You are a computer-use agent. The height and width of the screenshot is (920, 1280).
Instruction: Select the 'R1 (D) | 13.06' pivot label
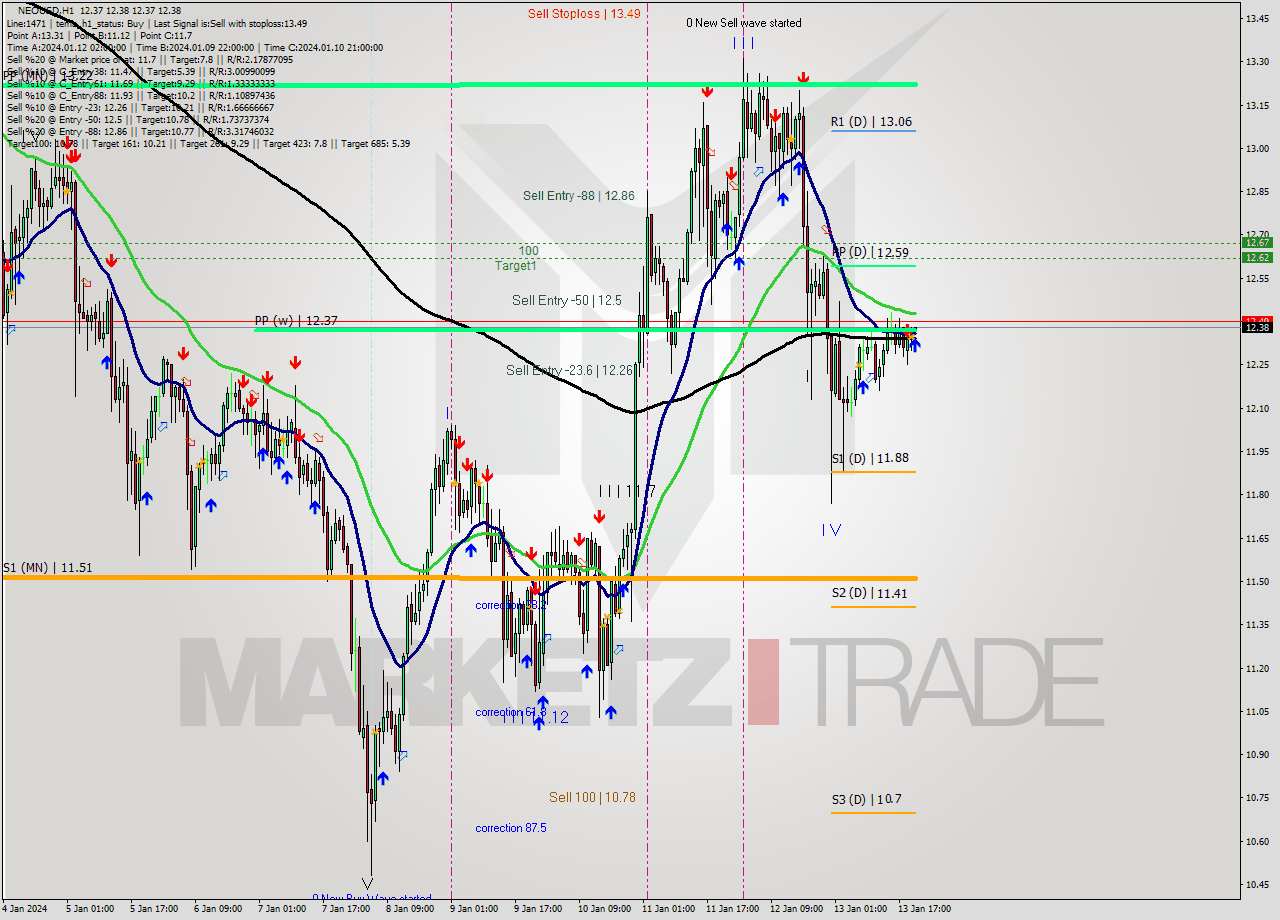[x=871, y=122]
